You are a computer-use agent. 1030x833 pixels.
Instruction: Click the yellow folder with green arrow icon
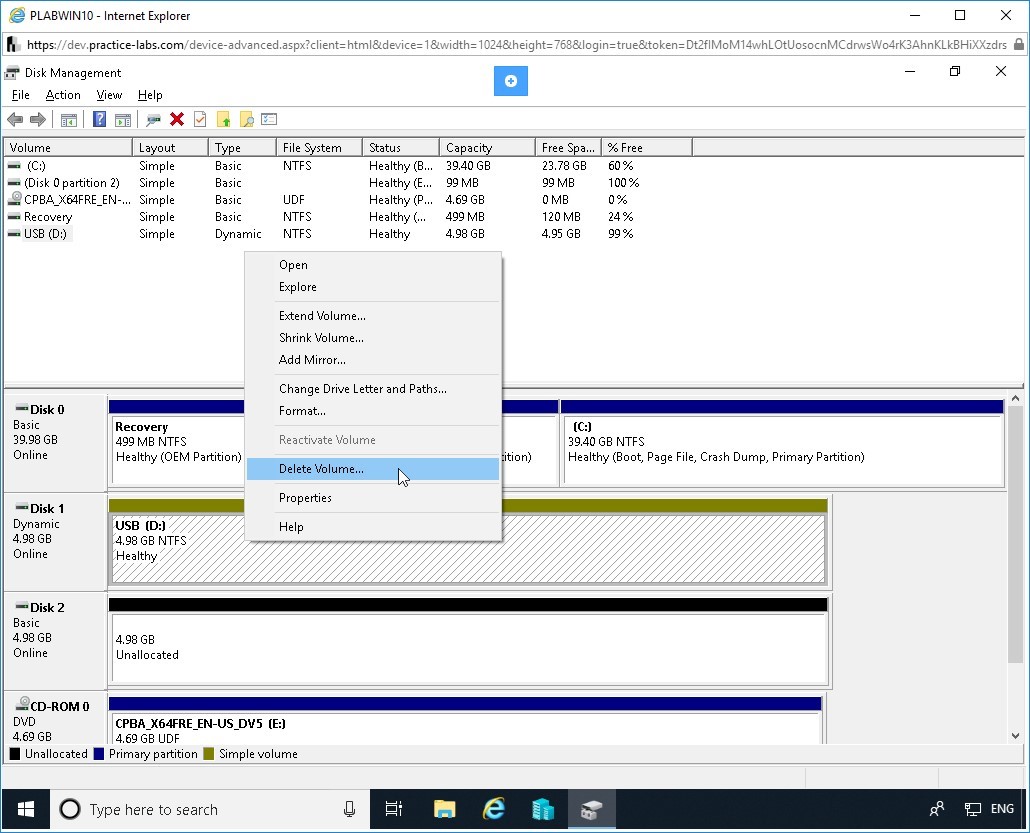(x=223, y=120)
